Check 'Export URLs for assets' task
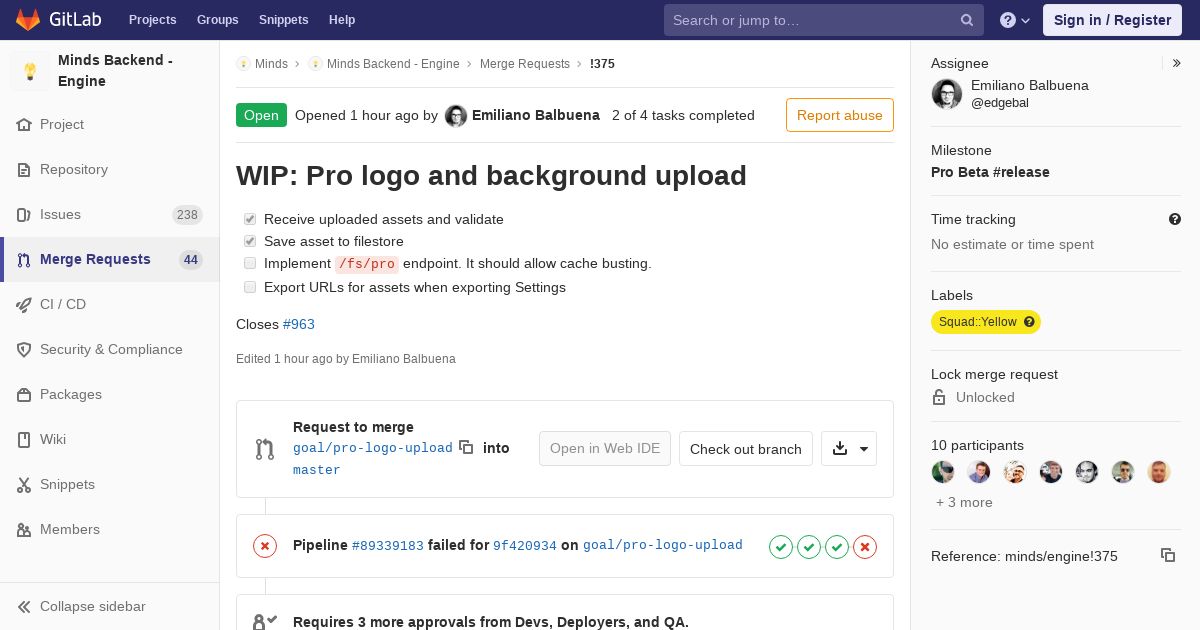Image resolution: width=1200 pixels, height=630 pixels. click(x=250, y=287)
